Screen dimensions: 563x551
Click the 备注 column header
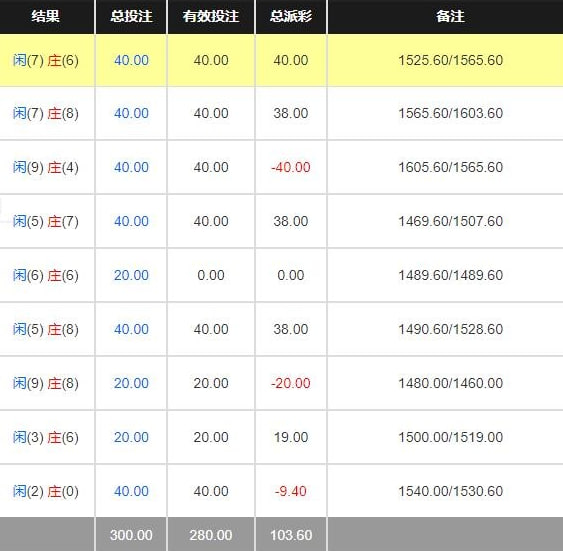click(x=450, y=17)
